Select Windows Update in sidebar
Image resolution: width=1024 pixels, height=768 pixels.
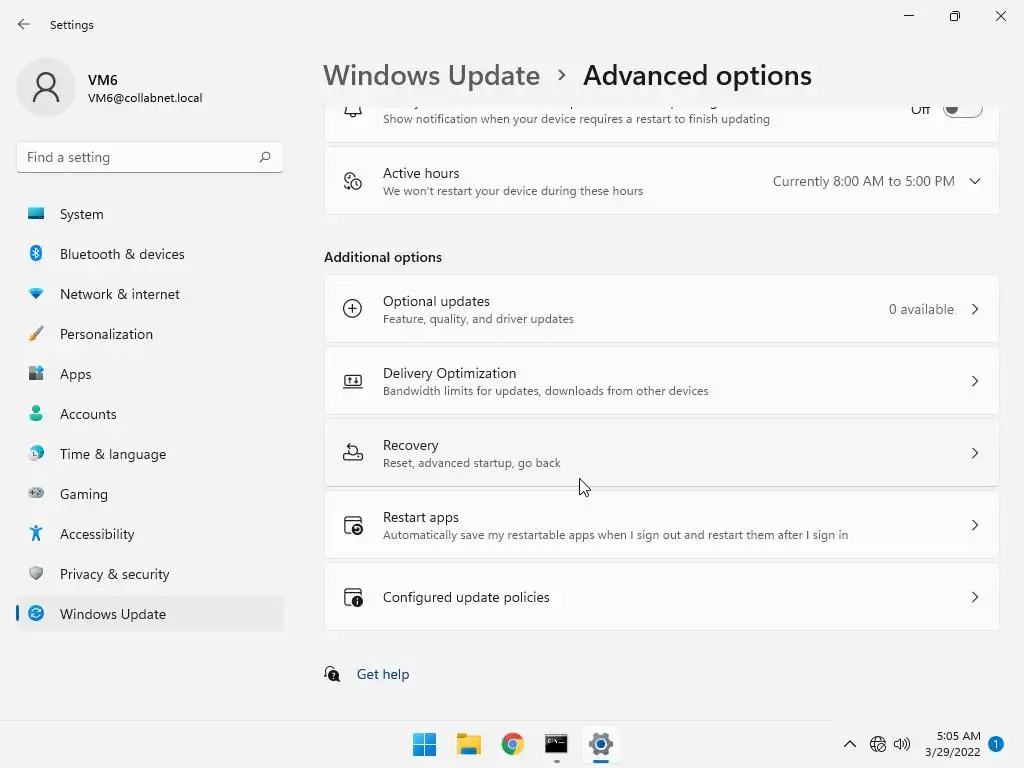coord(150,613)
